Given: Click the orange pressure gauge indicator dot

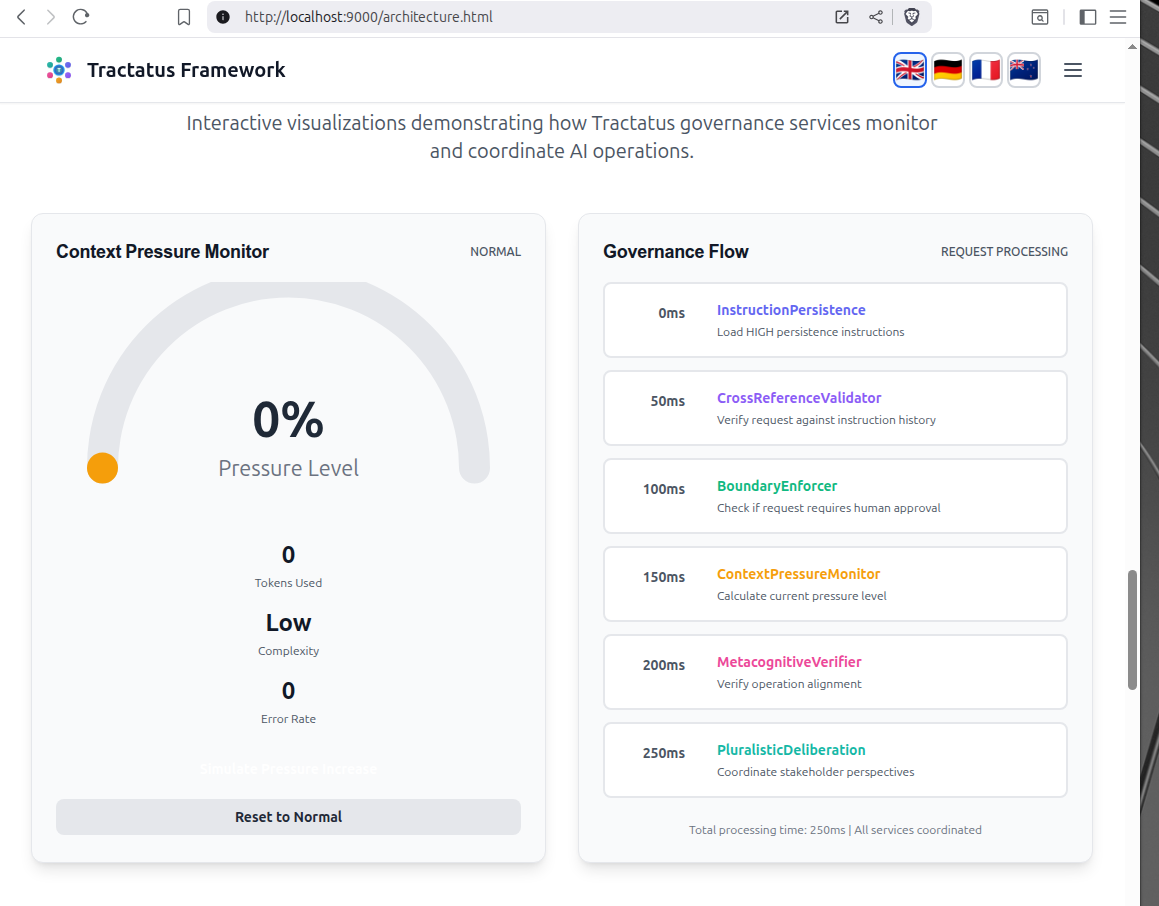Looking at the screenshot, I should [102, 468].
